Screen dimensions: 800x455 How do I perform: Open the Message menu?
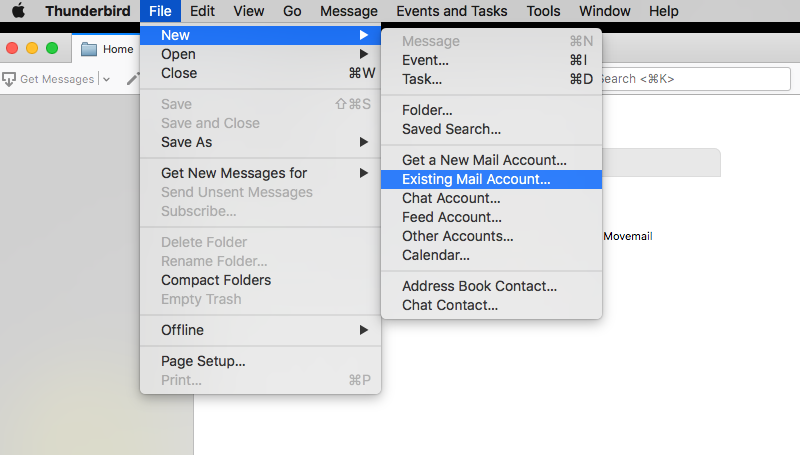[x=349, y=11]
